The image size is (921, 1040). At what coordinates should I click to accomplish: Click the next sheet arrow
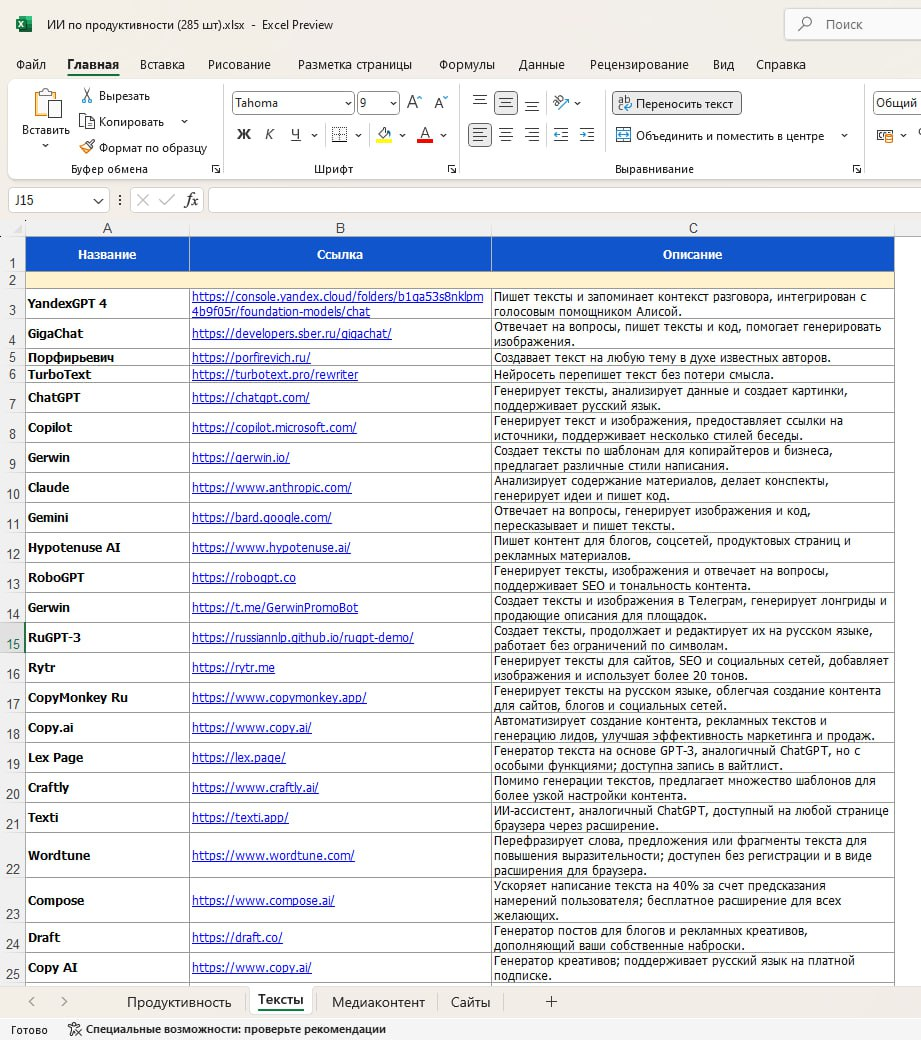[64, 1002]
